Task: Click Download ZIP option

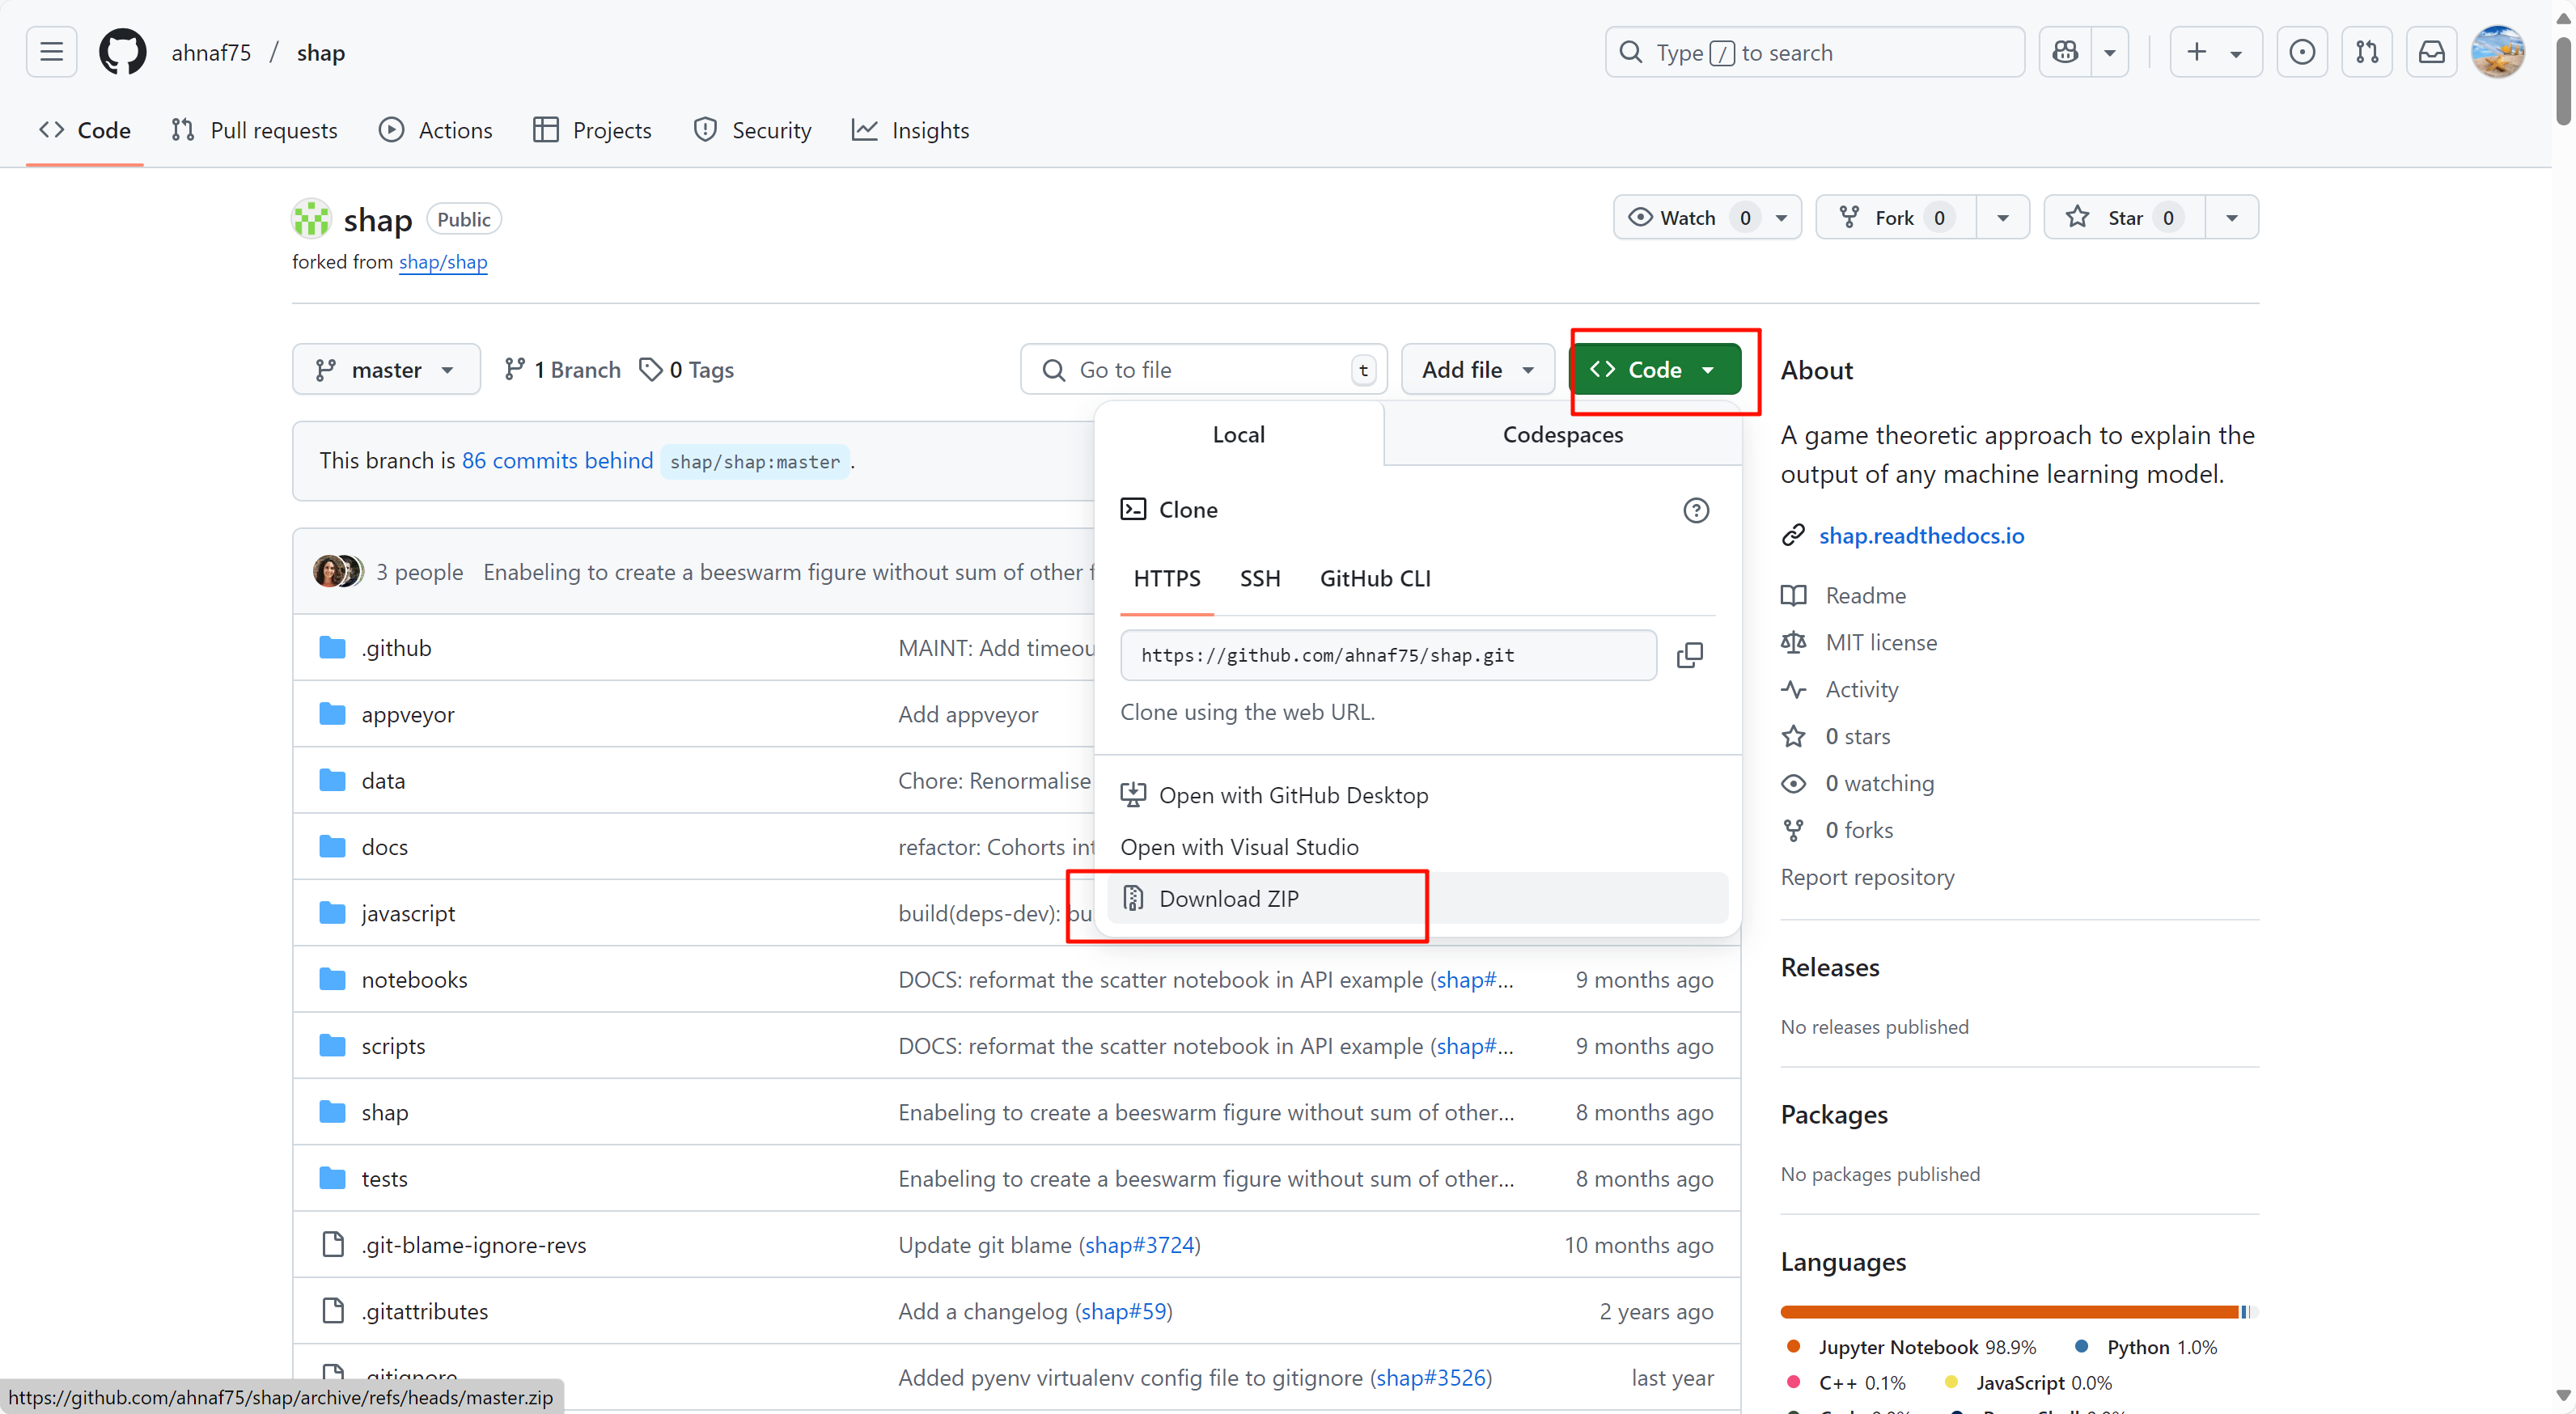Action: pyautogui.click(x=1228, y=898)
